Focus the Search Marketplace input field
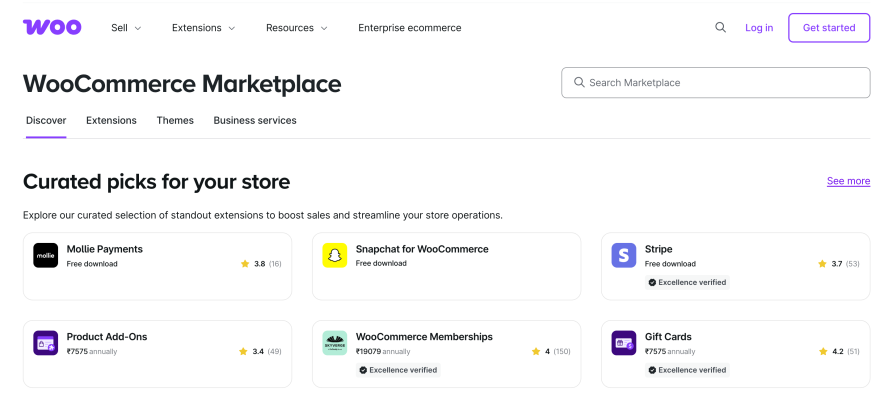The image size is (884, 405). [715, 82]
